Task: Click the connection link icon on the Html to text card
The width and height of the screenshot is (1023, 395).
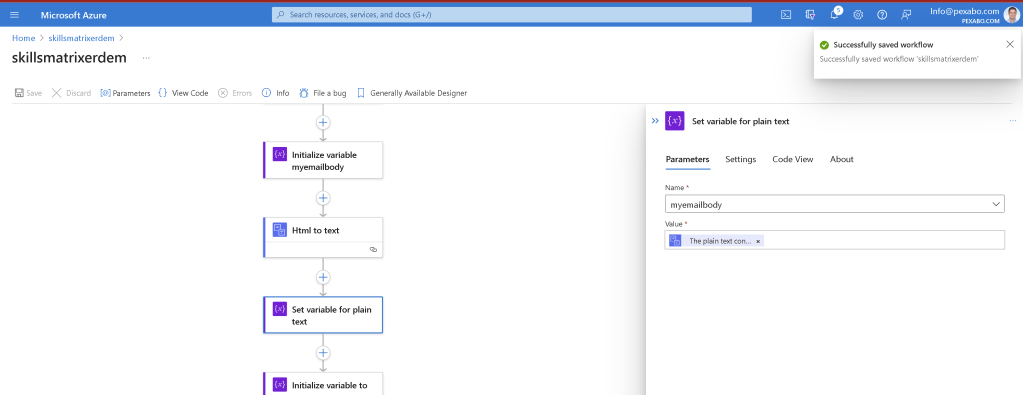Action: coord(373,249)
